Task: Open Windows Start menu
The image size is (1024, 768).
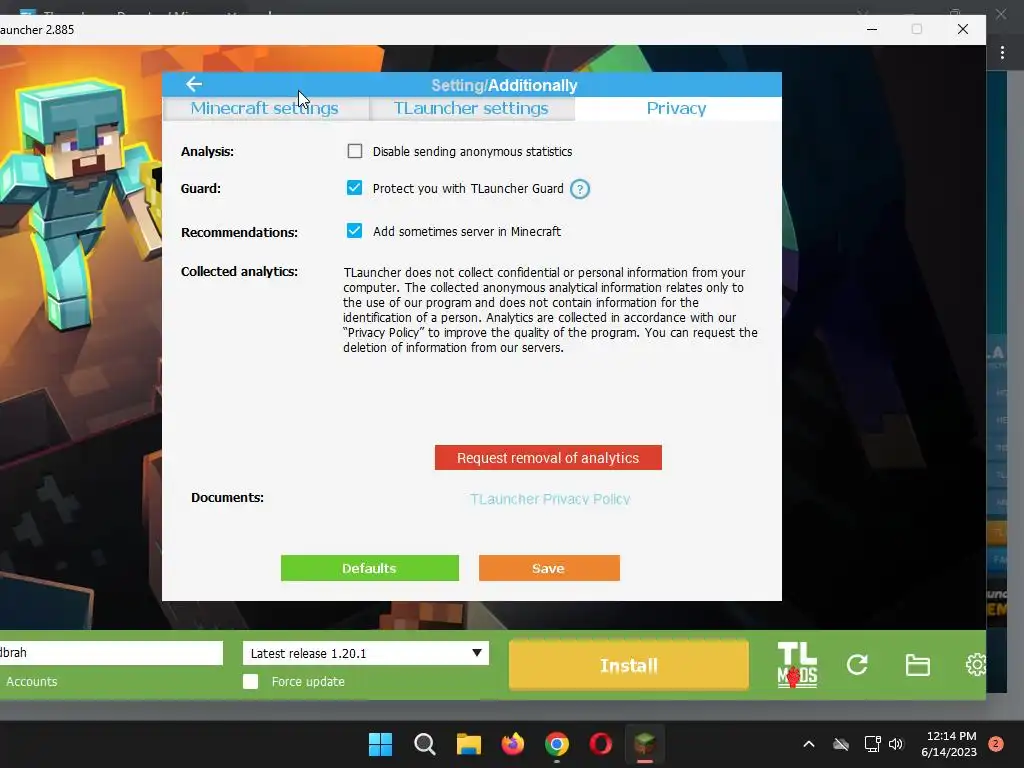Action: [x=381, y=744]
